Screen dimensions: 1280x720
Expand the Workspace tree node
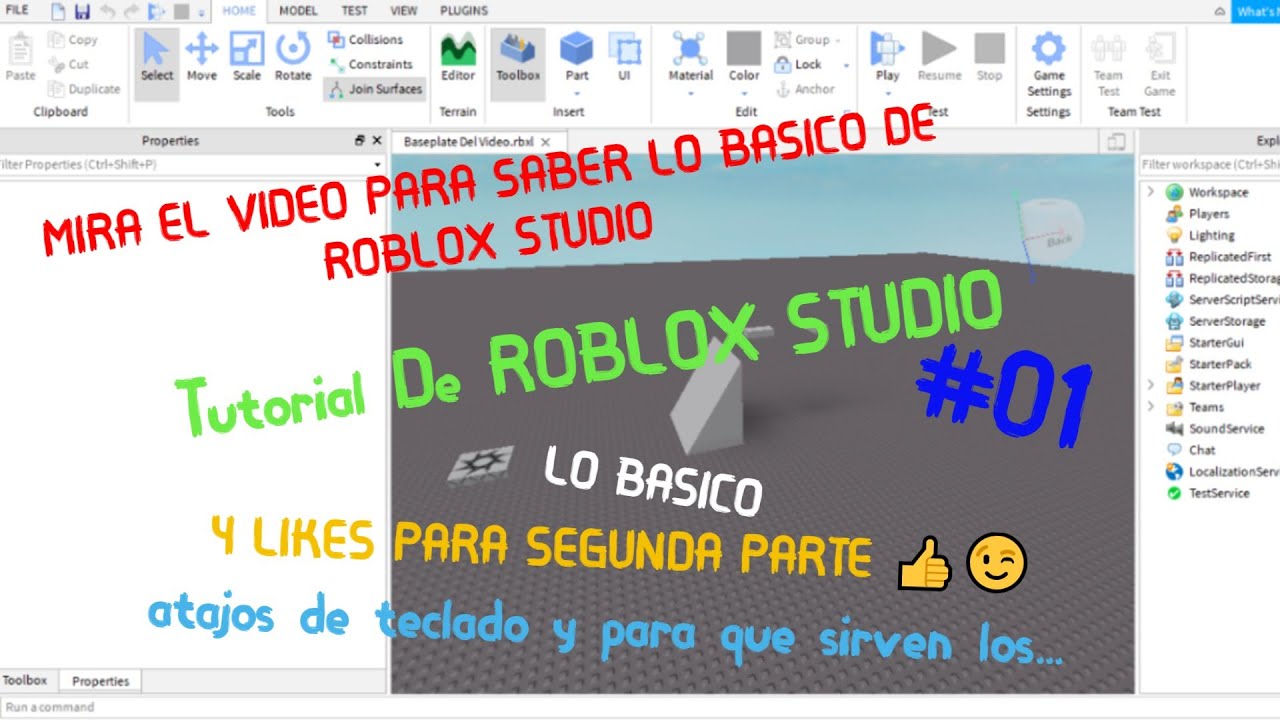tap(1151, 192)
